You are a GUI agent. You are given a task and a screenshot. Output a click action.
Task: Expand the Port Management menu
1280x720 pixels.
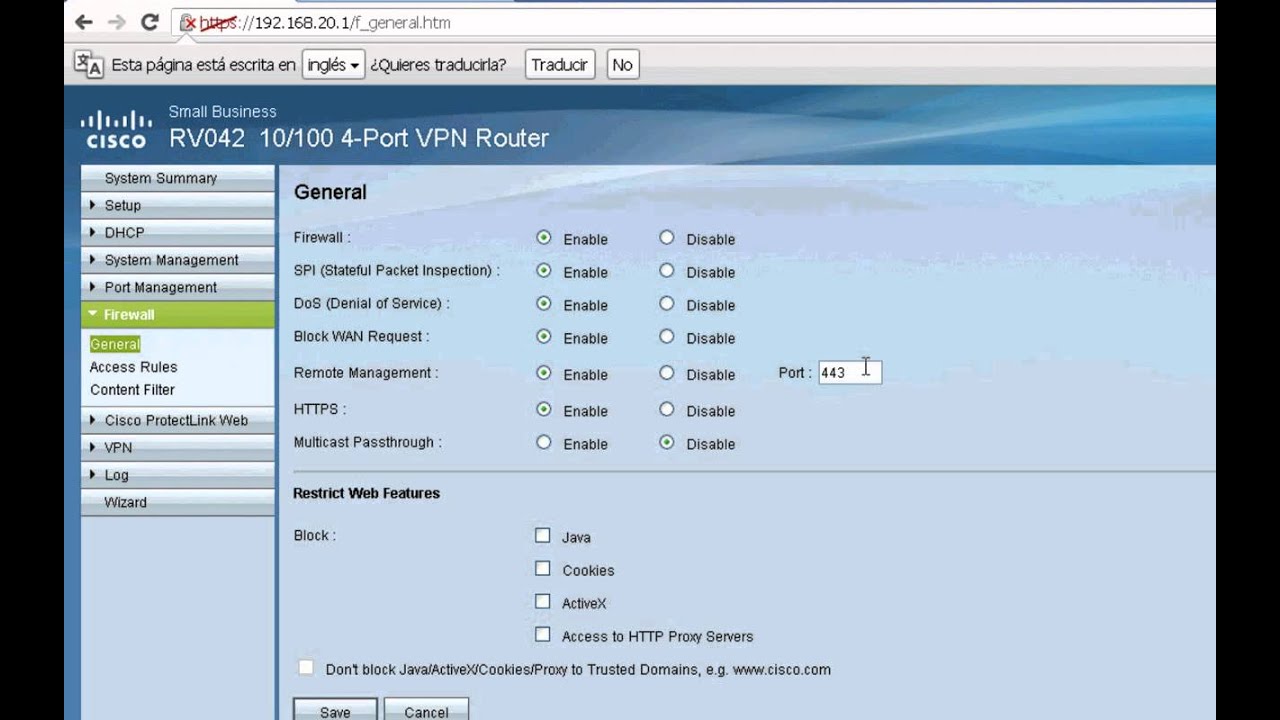(177, 287)
